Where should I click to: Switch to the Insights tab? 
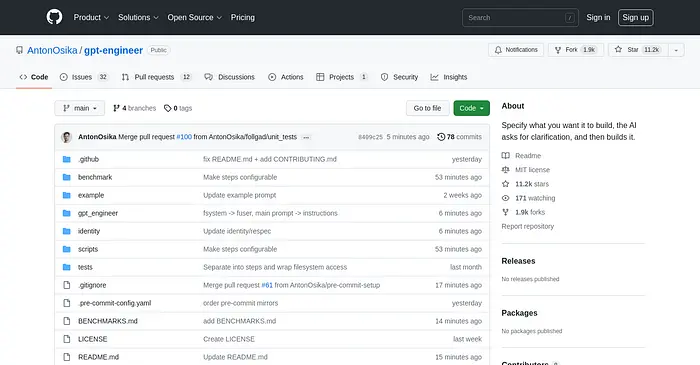tap(449, 77)
